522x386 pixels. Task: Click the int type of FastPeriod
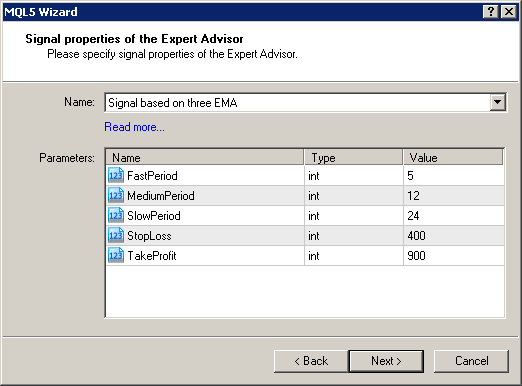tap(314, 176)
